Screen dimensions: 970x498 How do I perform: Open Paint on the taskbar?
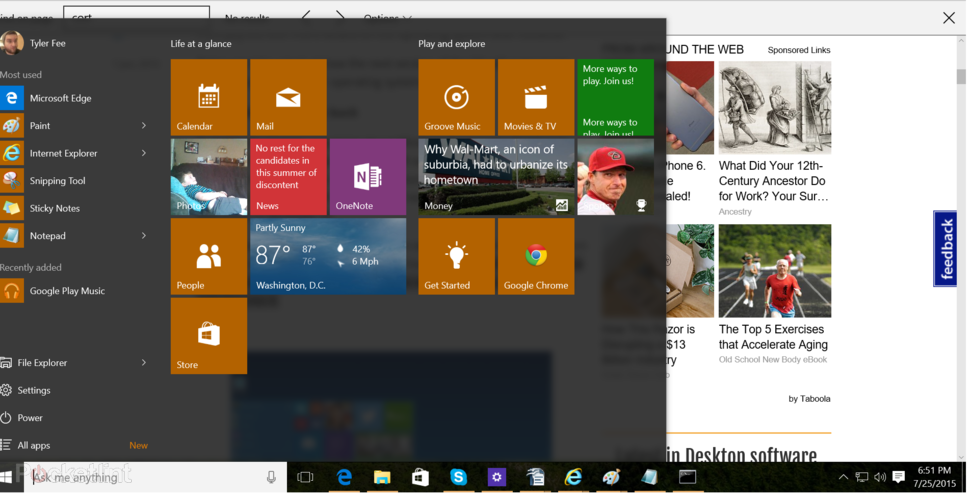[611, 477]
